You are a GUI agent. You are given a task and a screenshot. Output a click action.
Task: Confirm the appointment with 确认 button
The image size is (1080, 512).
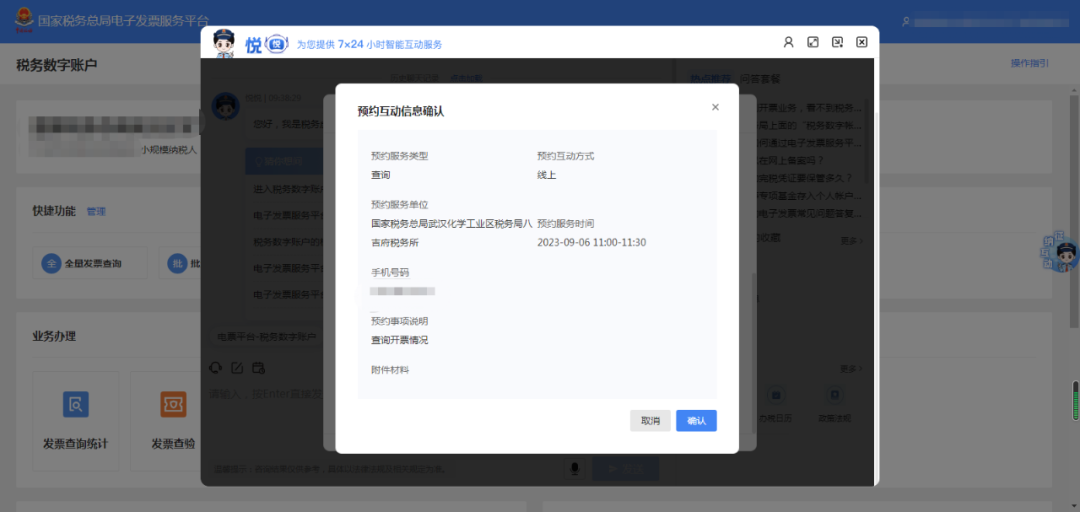[x=696, y=420]
